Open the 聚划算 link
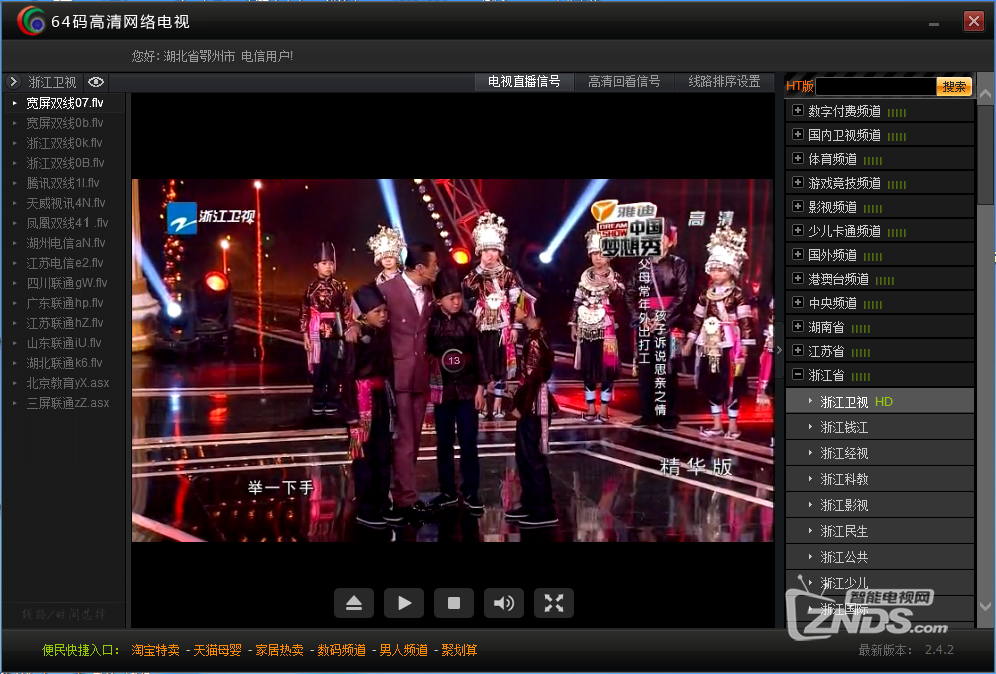996x674 pixels. click(459, 650)
